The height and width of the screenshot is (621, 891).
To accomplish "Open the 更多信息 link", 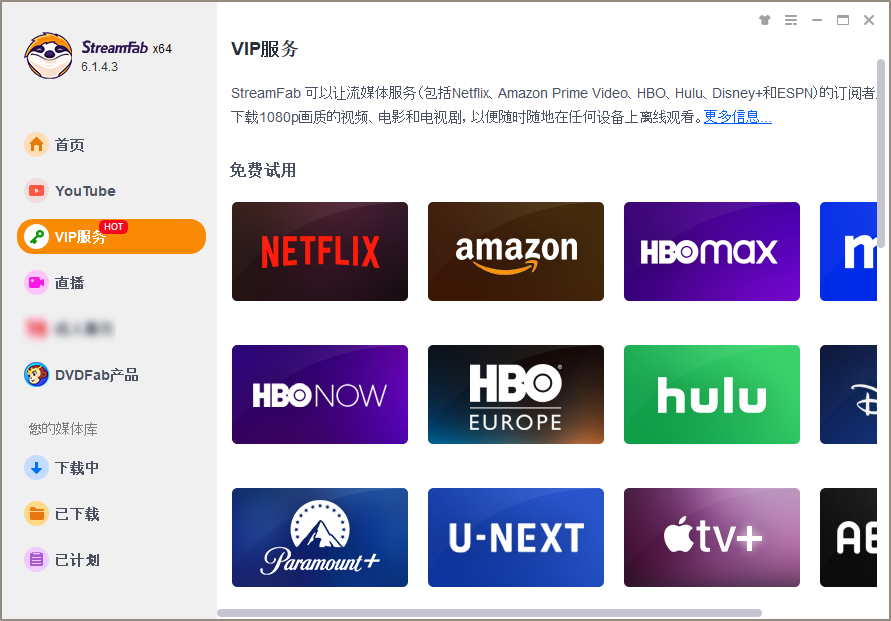I will (x=738, y=116).
